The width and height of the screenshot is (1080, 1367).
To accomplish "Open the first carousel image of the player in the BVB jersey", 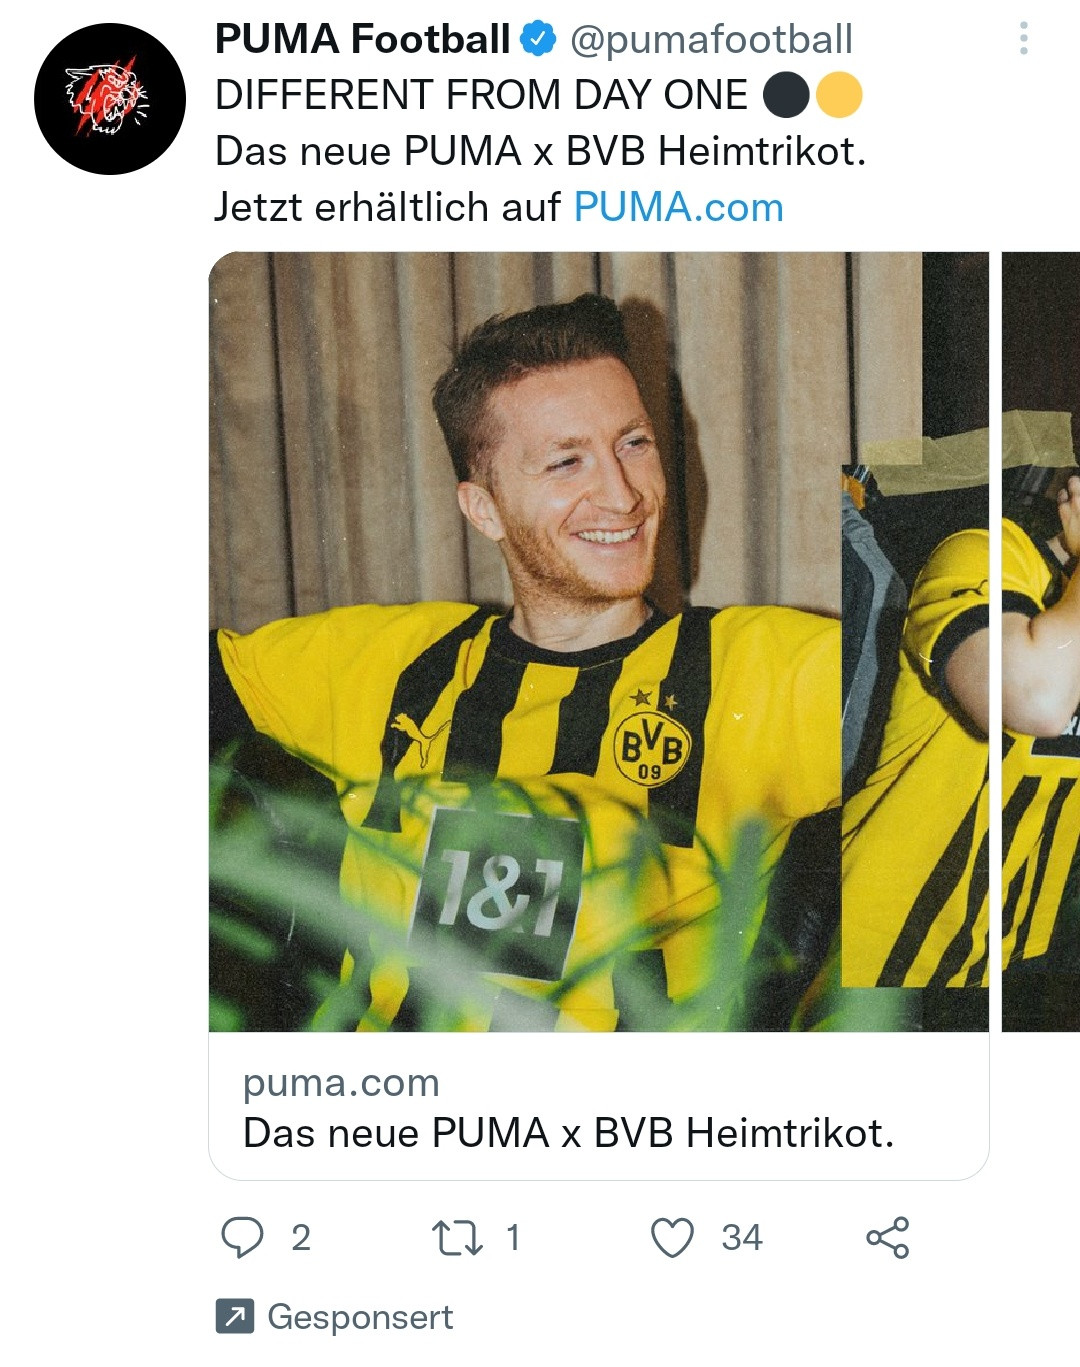I will (x=525, y=641).
